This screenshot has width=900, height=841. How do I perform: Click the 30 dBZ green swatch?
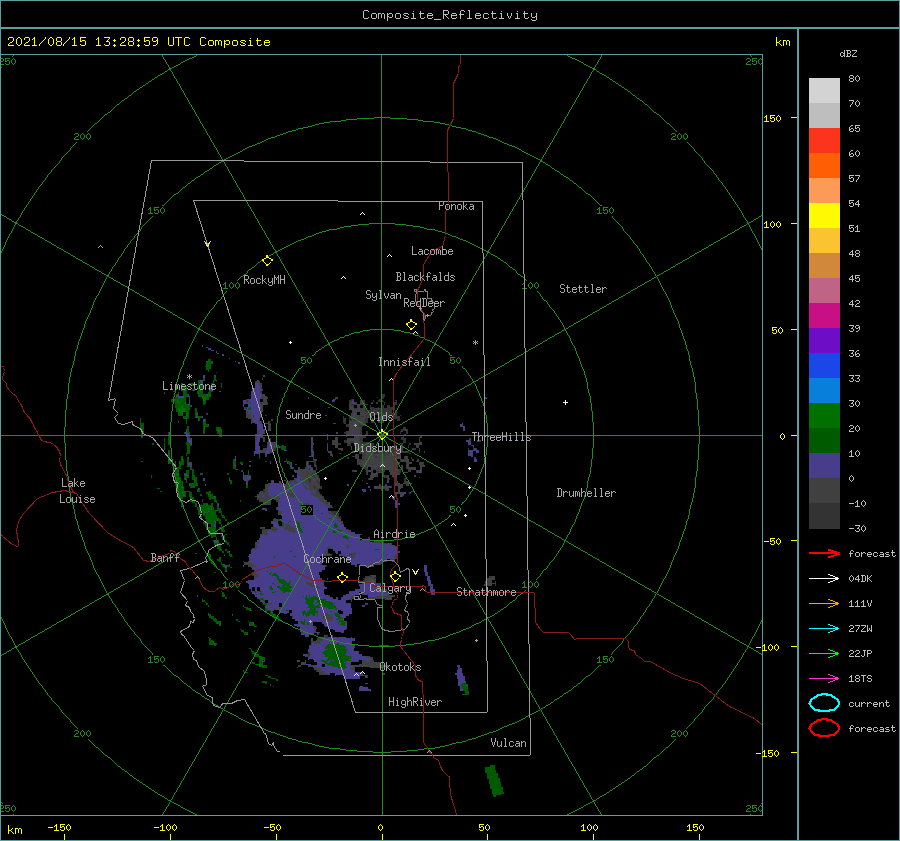[824, 415]
